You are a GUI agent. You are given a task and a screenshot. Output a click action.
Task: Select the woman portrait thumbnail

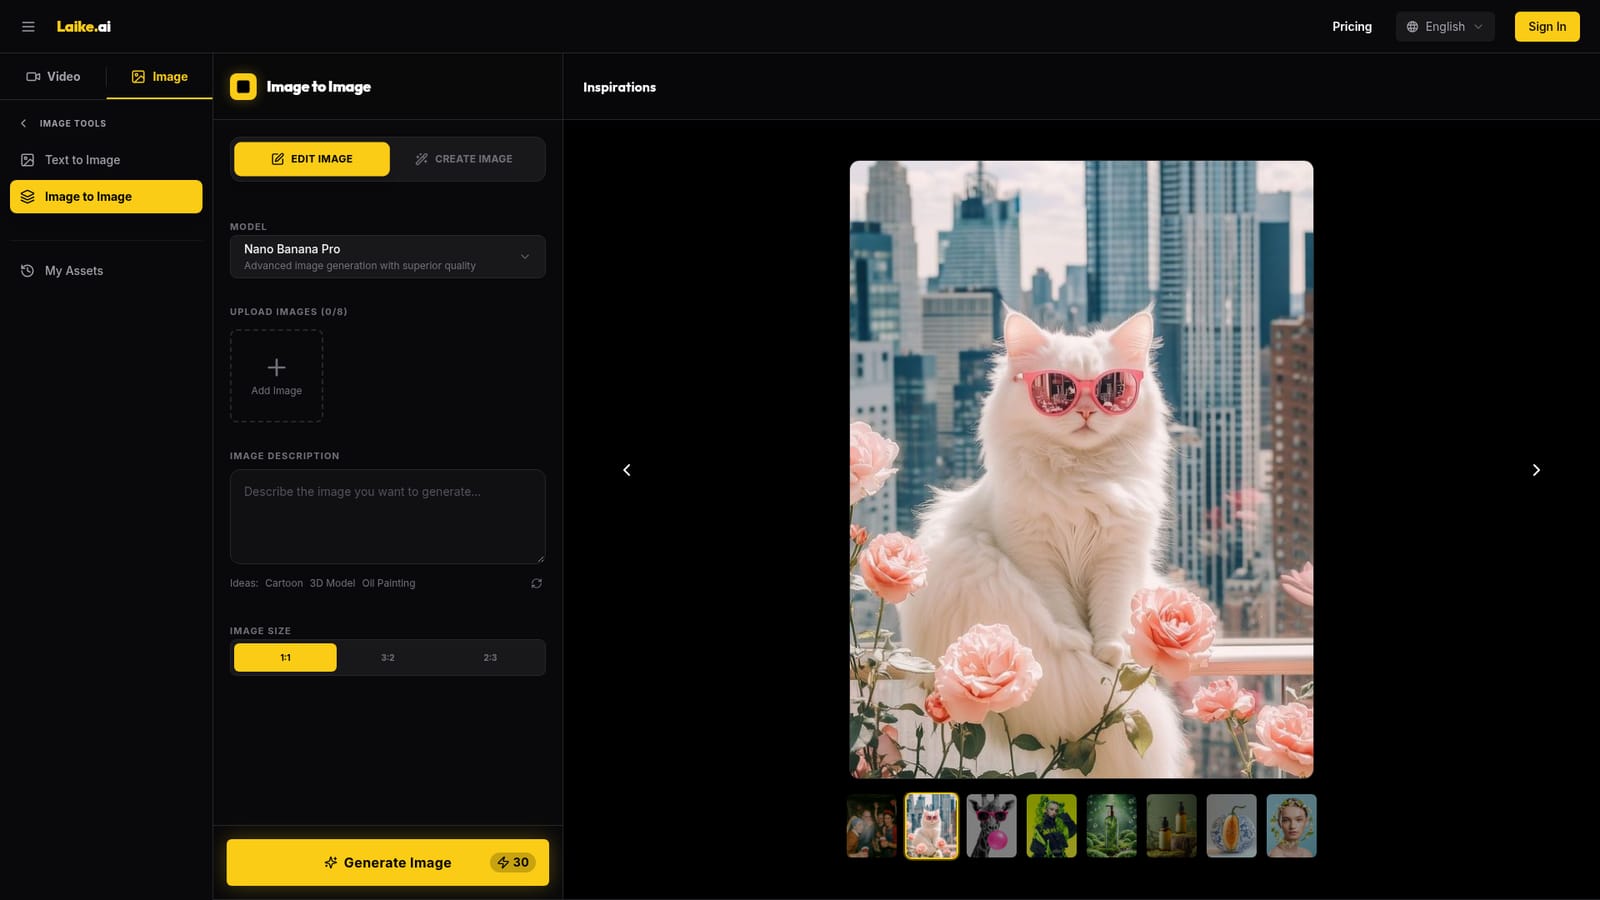point(1292,826)
